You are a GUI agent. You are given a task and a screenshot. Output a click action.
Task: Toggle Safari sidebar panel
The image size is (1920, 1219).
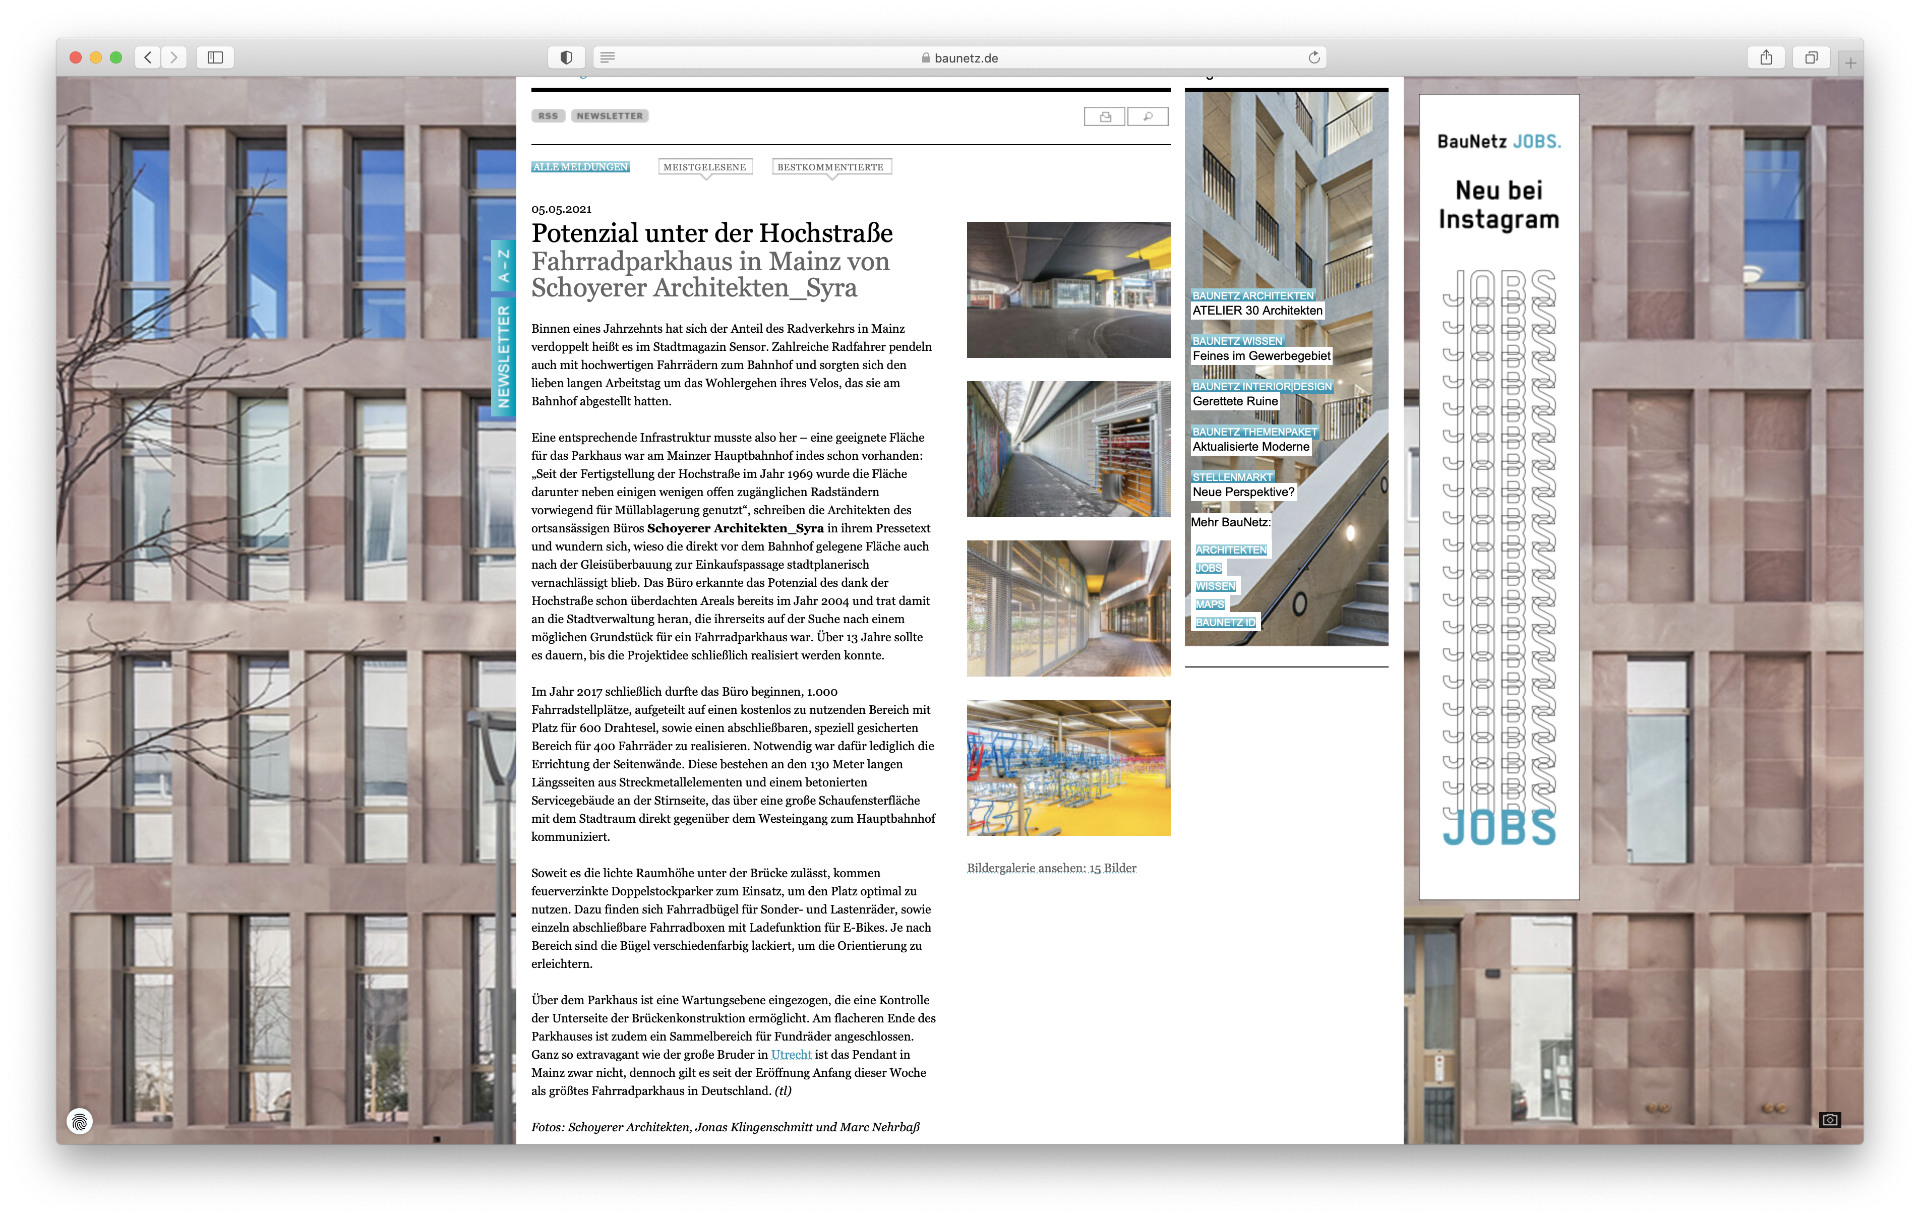tap(215, 58)
